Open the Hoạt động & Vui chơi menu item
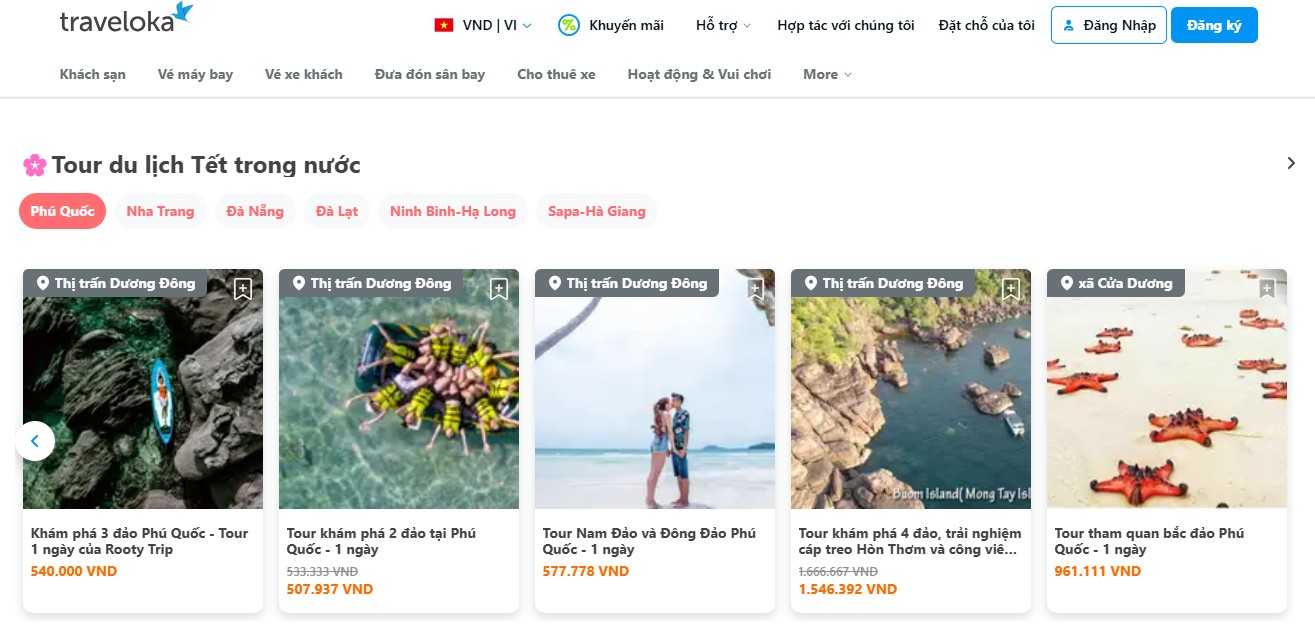 (699, 74)
